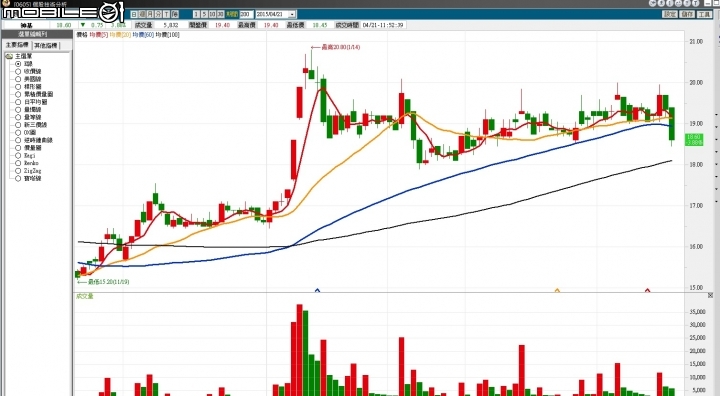Click the orange marker on time axis
Screen dimensions: 720x396
557,290
